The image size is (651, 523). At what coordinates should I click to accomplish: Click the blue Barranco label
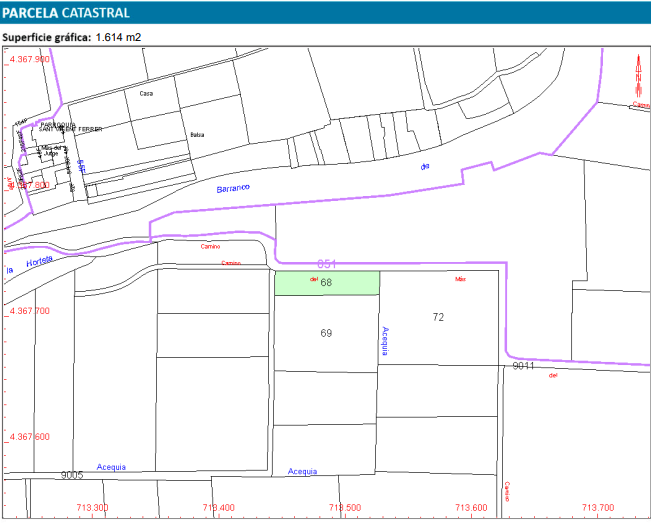click(234, 188)
